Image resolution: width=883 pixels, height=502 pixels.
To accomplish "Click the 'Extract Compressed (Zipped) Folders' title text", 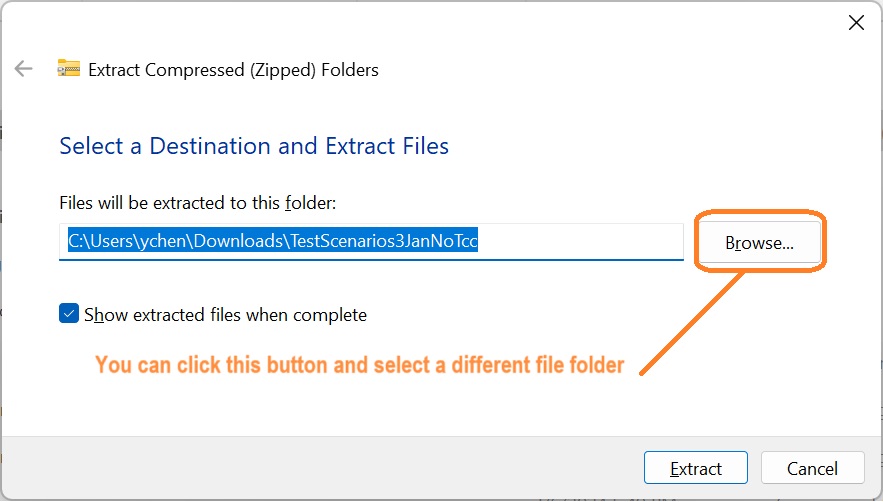I will [233, 70].
